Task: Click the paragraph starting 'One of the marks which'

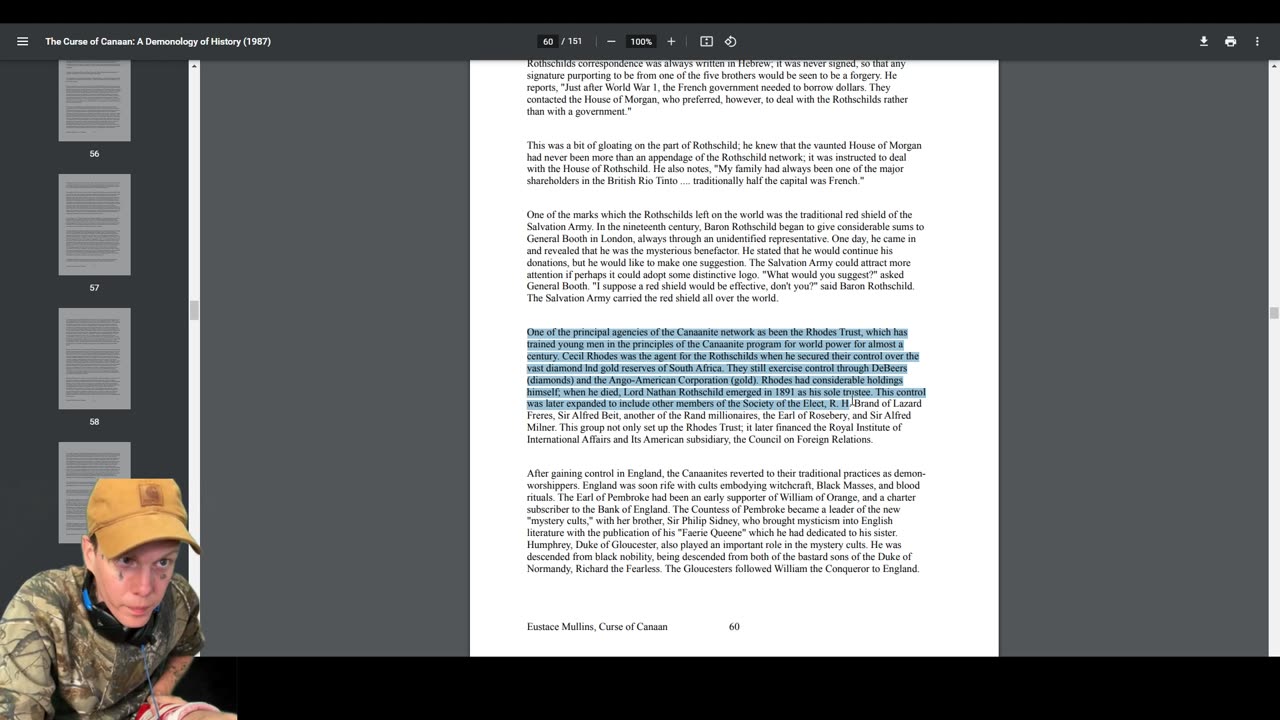Action: 725,256
